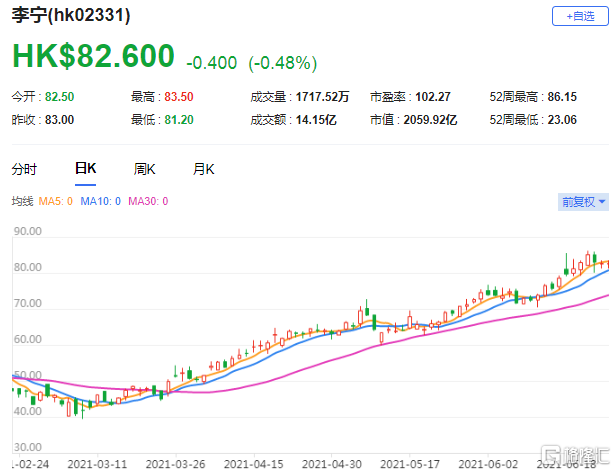Click the 70.00 price axis label

(28, 303)
